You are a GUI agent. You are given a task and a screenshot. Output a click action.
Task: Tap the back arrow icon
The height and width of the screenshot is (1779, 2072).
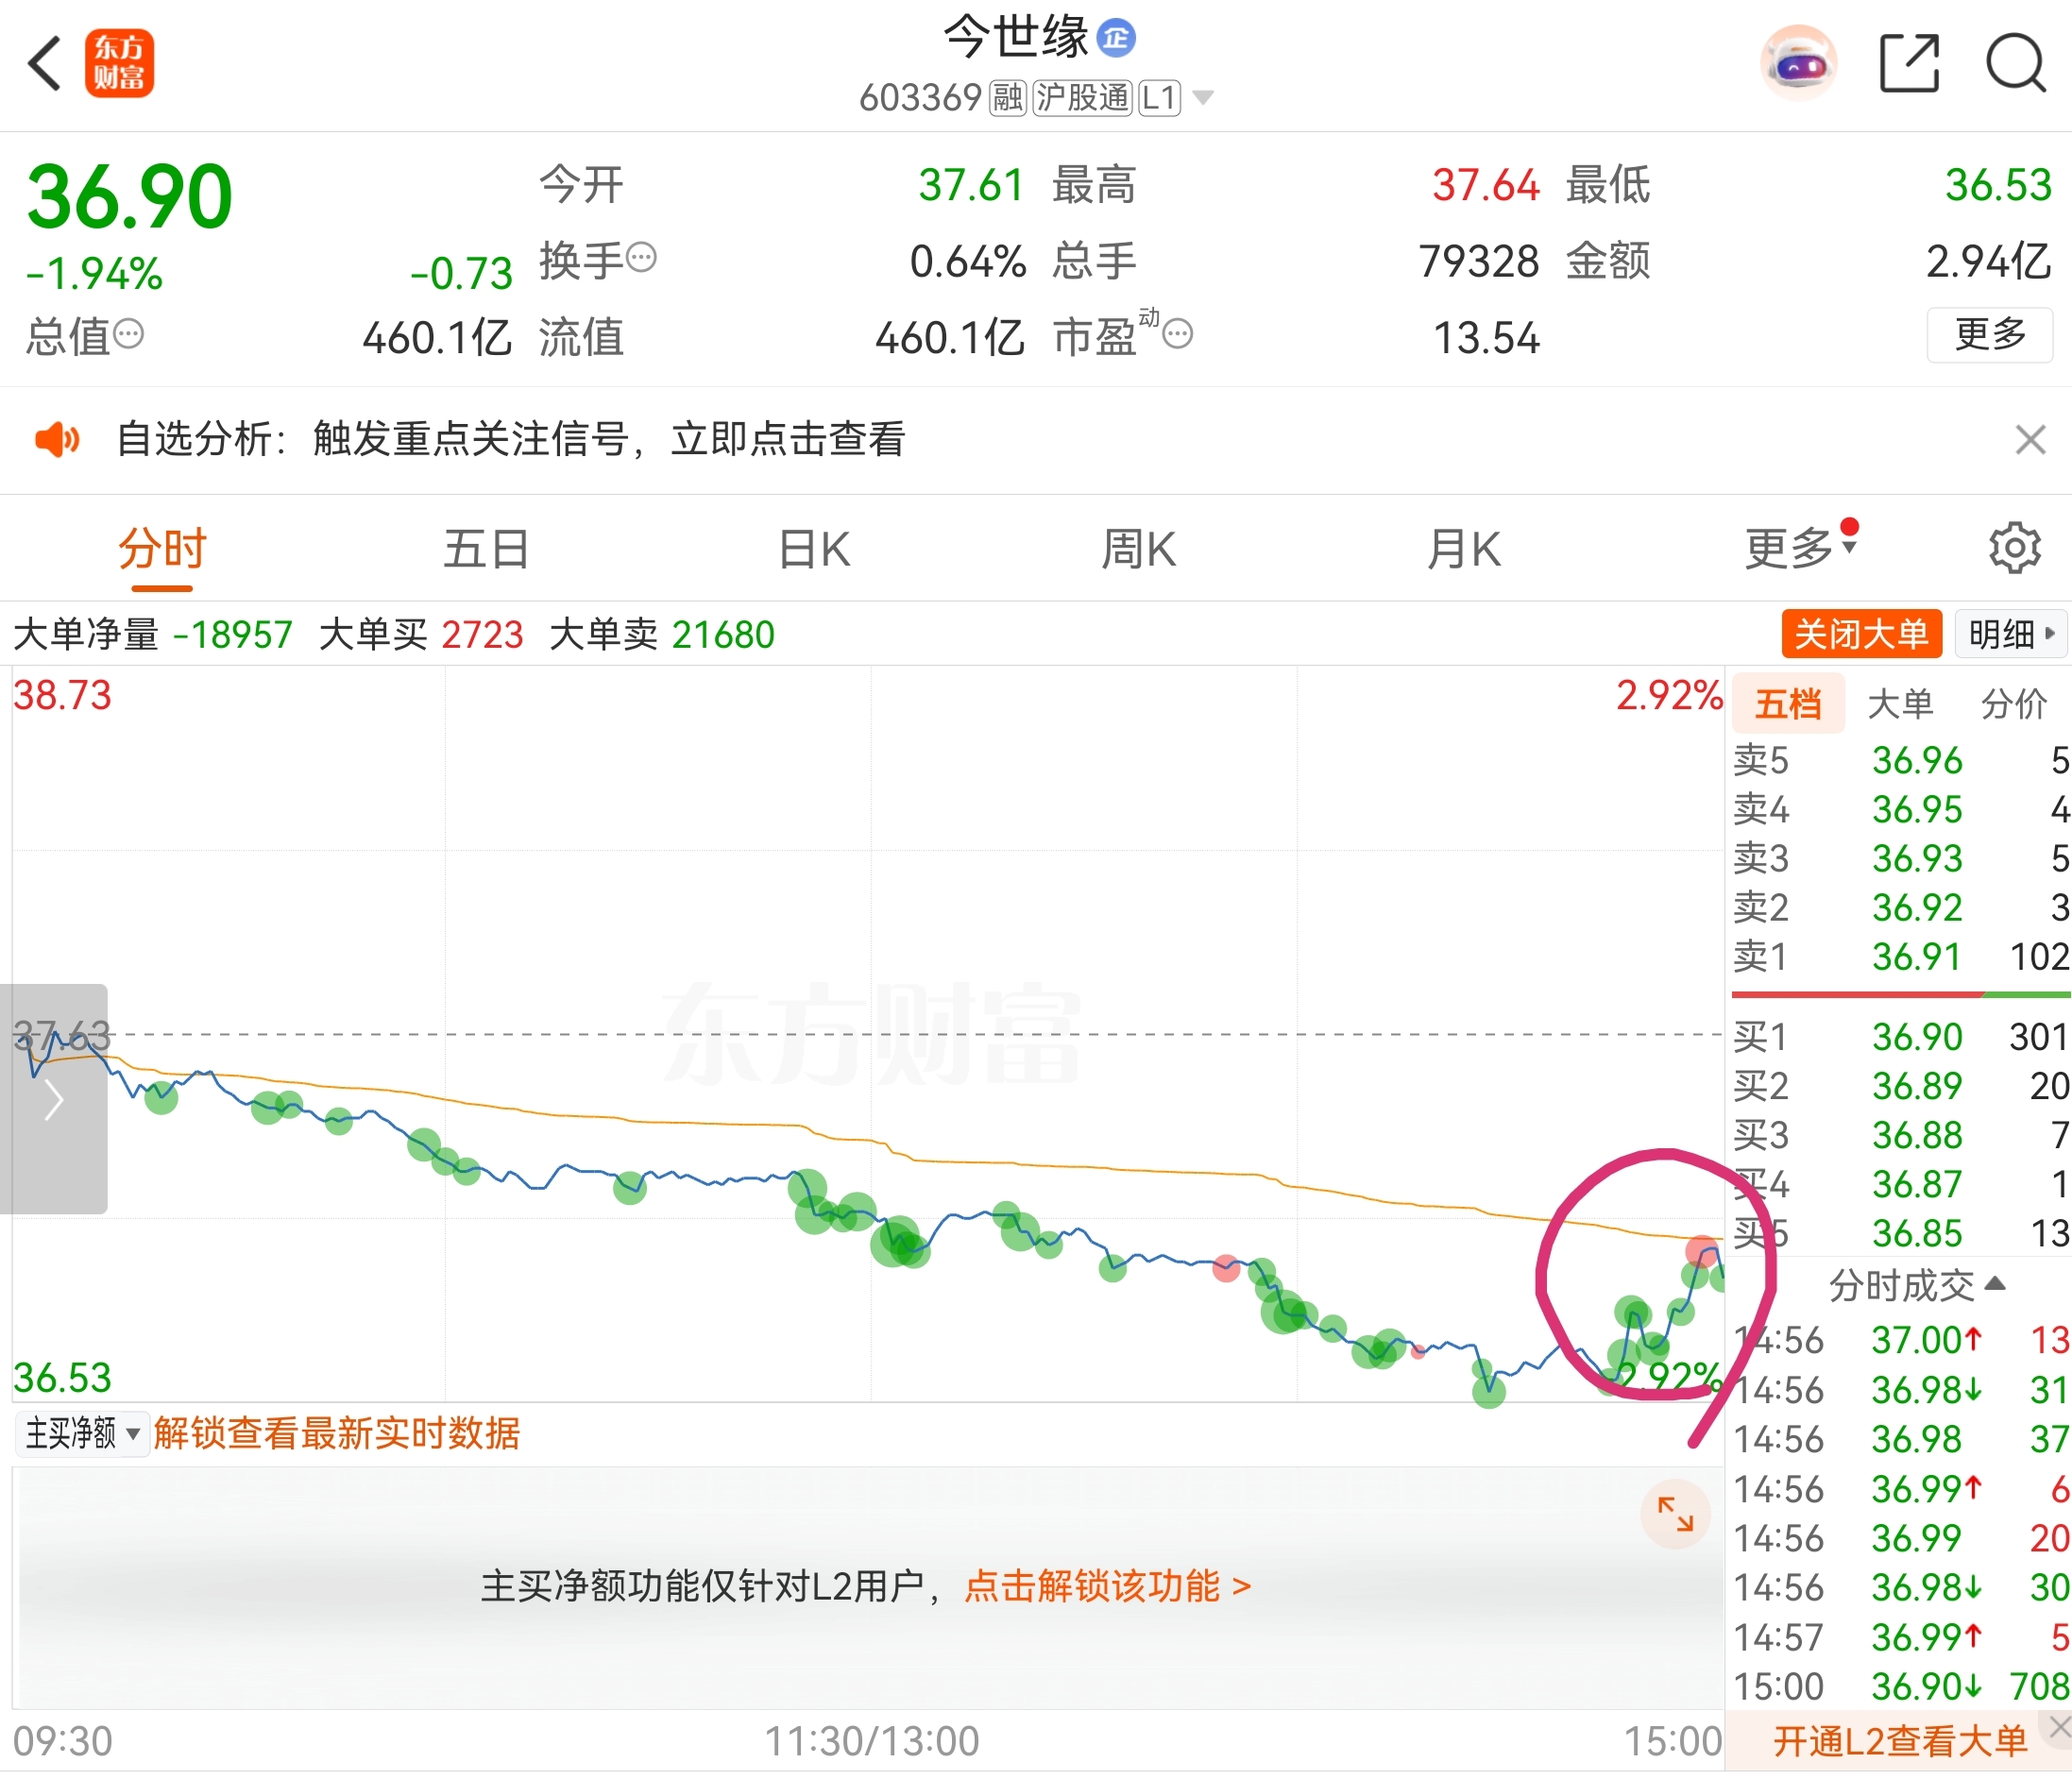[45, 64]
